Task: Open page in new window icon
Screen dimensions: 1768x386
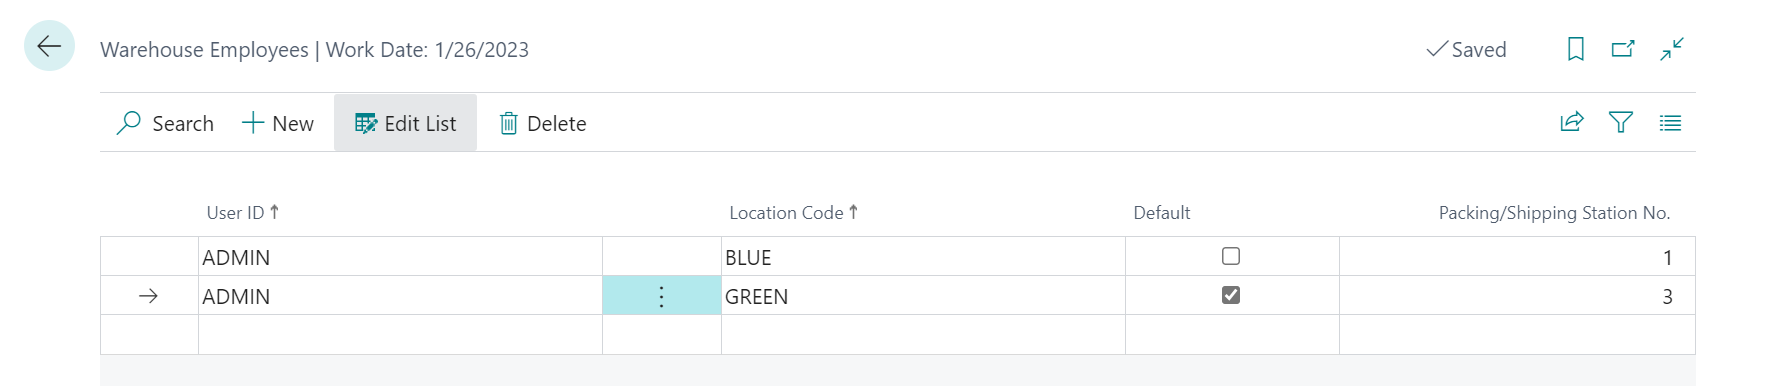Action: tap(1623, 49)
